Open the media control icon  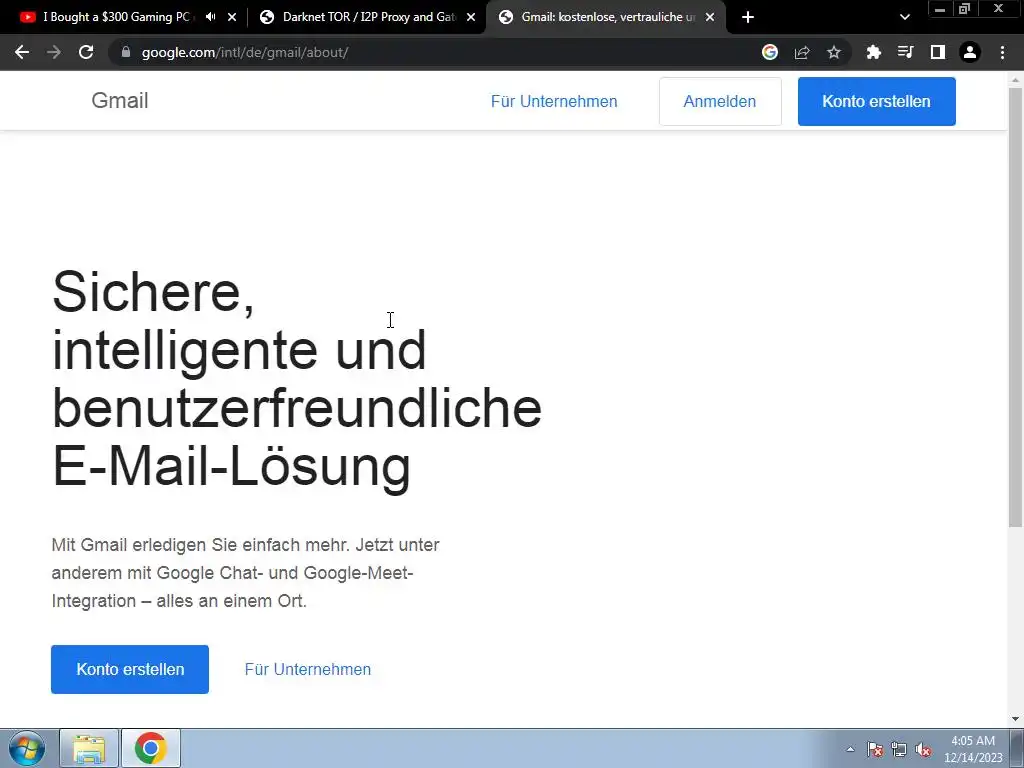[x=906, y=52]
